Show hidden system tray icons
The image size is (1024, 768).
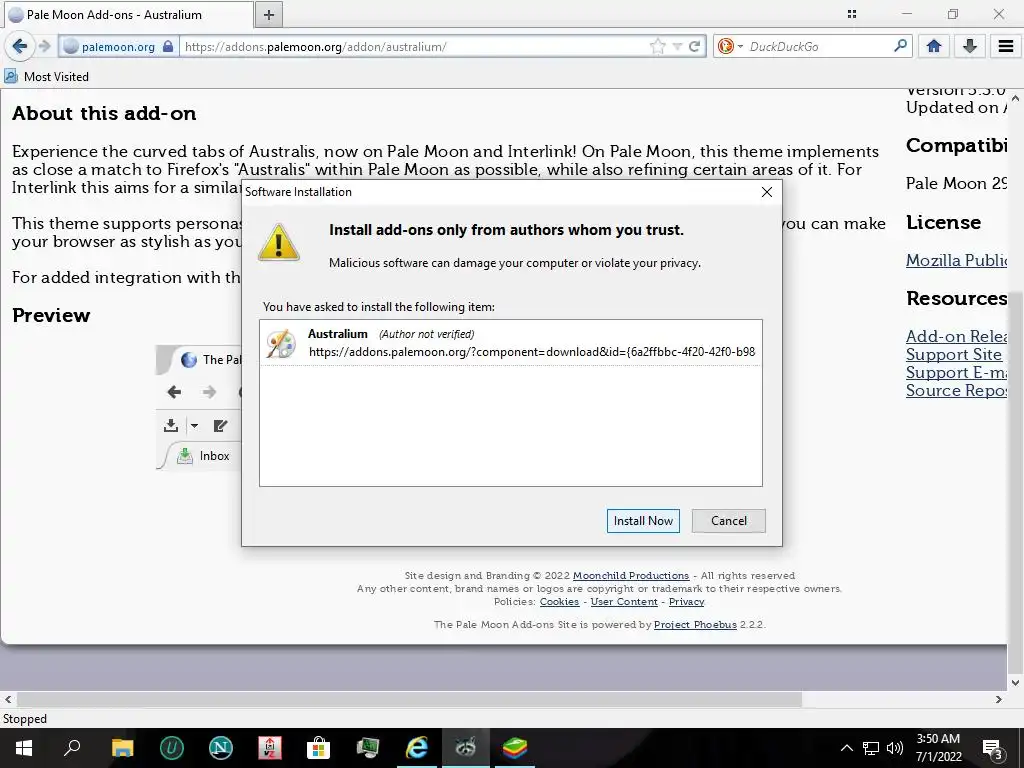846,748
